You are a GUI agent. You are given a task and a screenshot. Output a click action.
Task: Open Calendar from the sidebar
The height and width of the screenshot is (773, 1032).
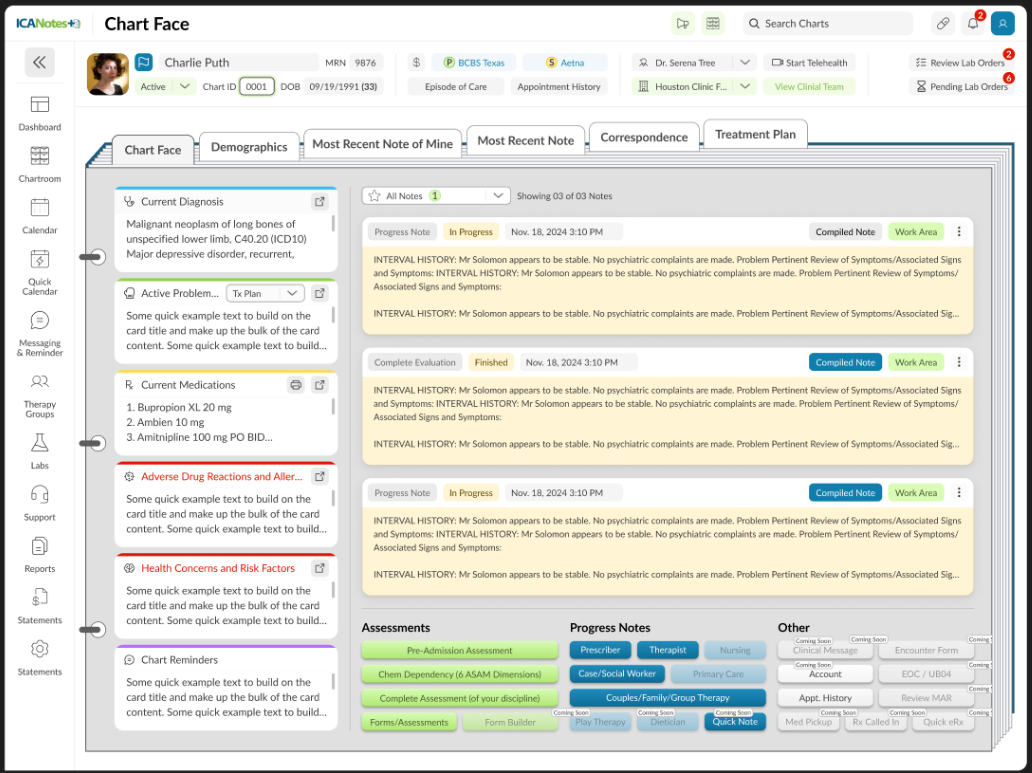click(x=39, y=216)
